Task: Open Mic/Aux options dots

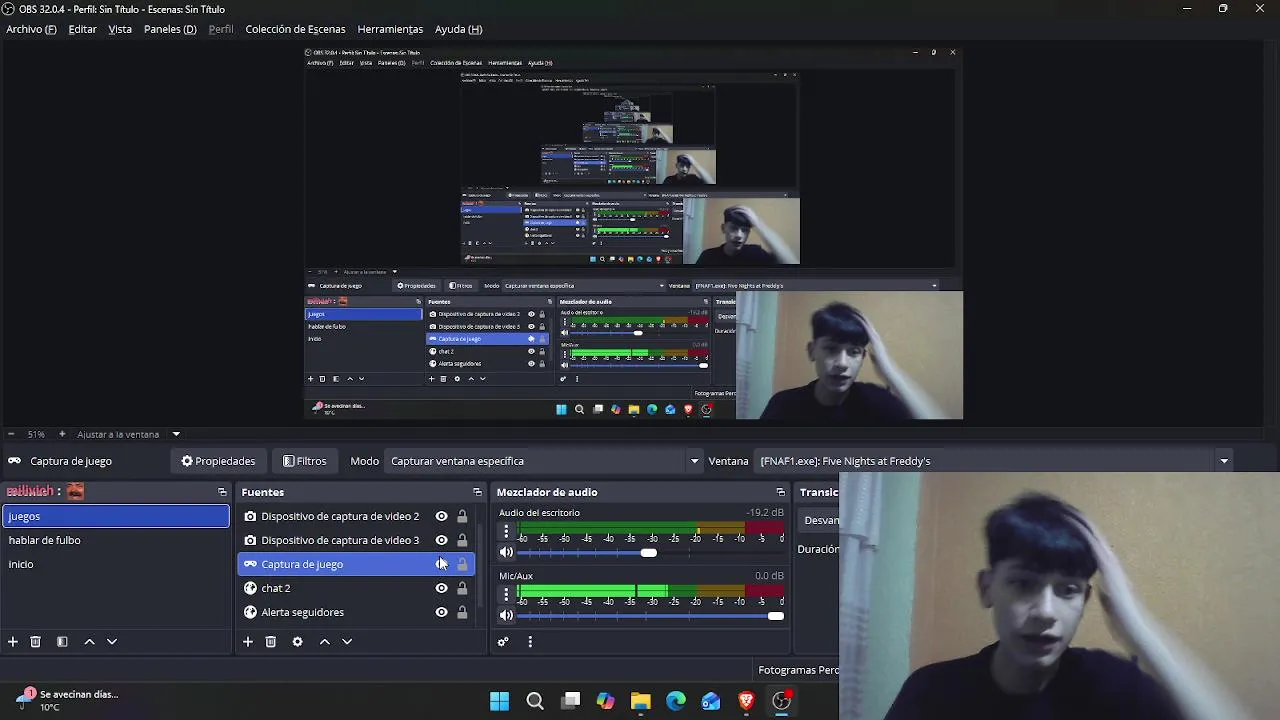Action: coord(506,595)
